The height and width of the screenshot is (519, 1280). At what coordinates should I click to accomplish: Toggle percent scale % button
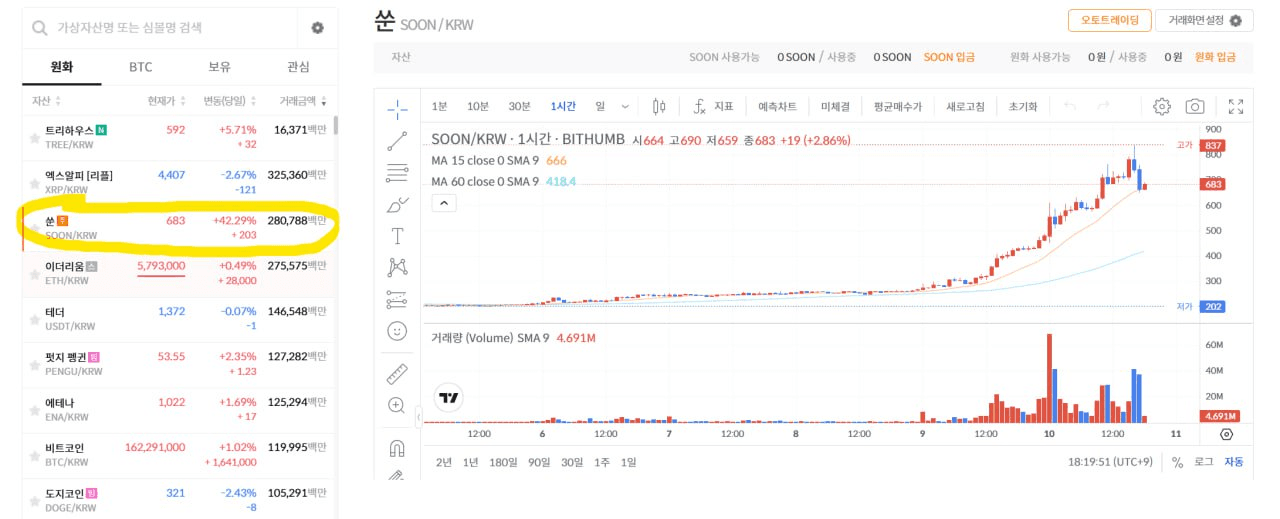1178,462
